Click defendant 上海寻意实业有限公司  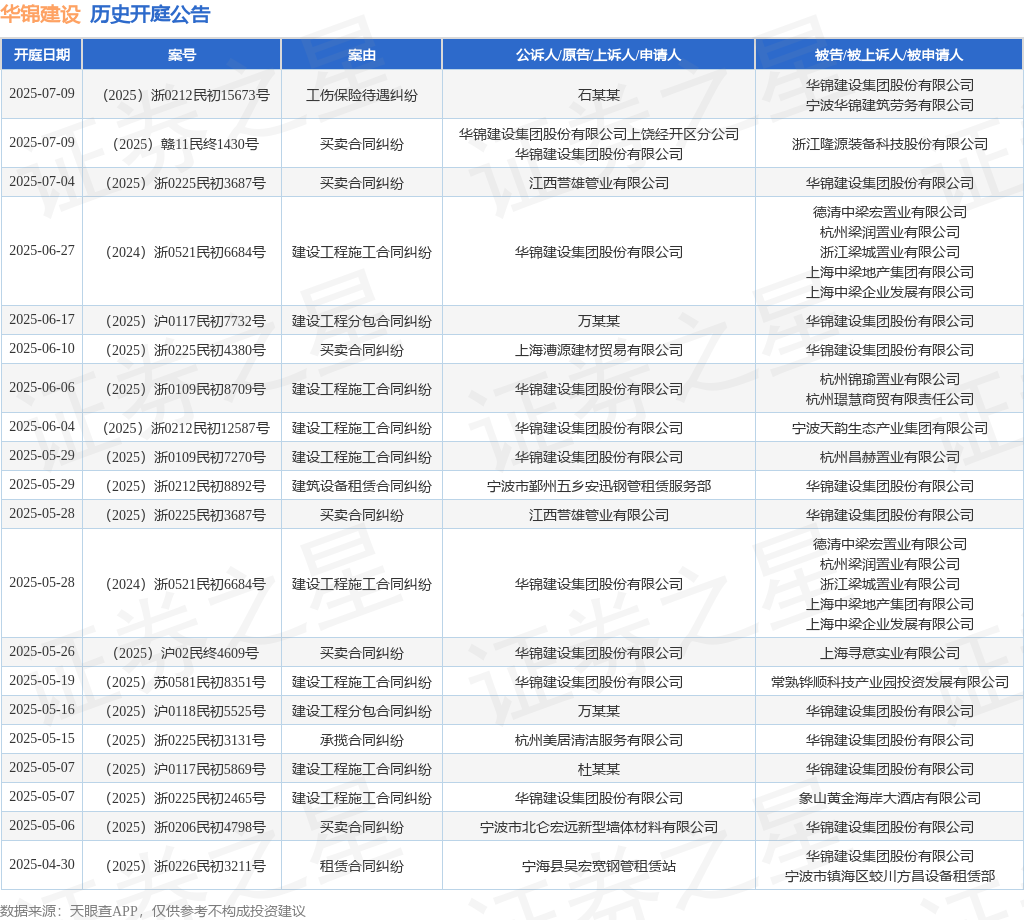[x=889, y=654]
